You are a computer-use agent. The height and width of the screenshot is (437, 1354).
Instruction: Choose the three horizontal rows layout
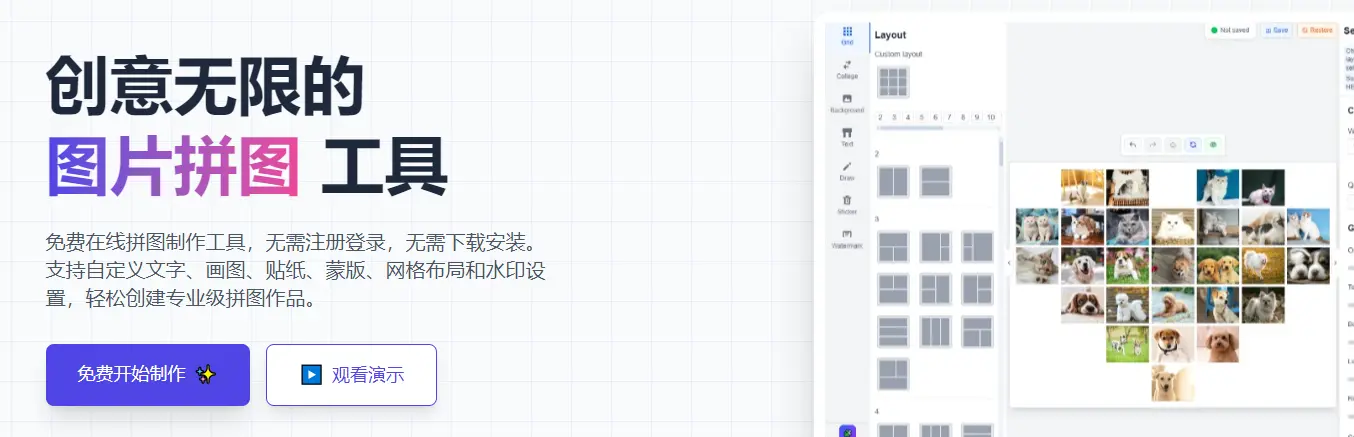tap(893, 331)
